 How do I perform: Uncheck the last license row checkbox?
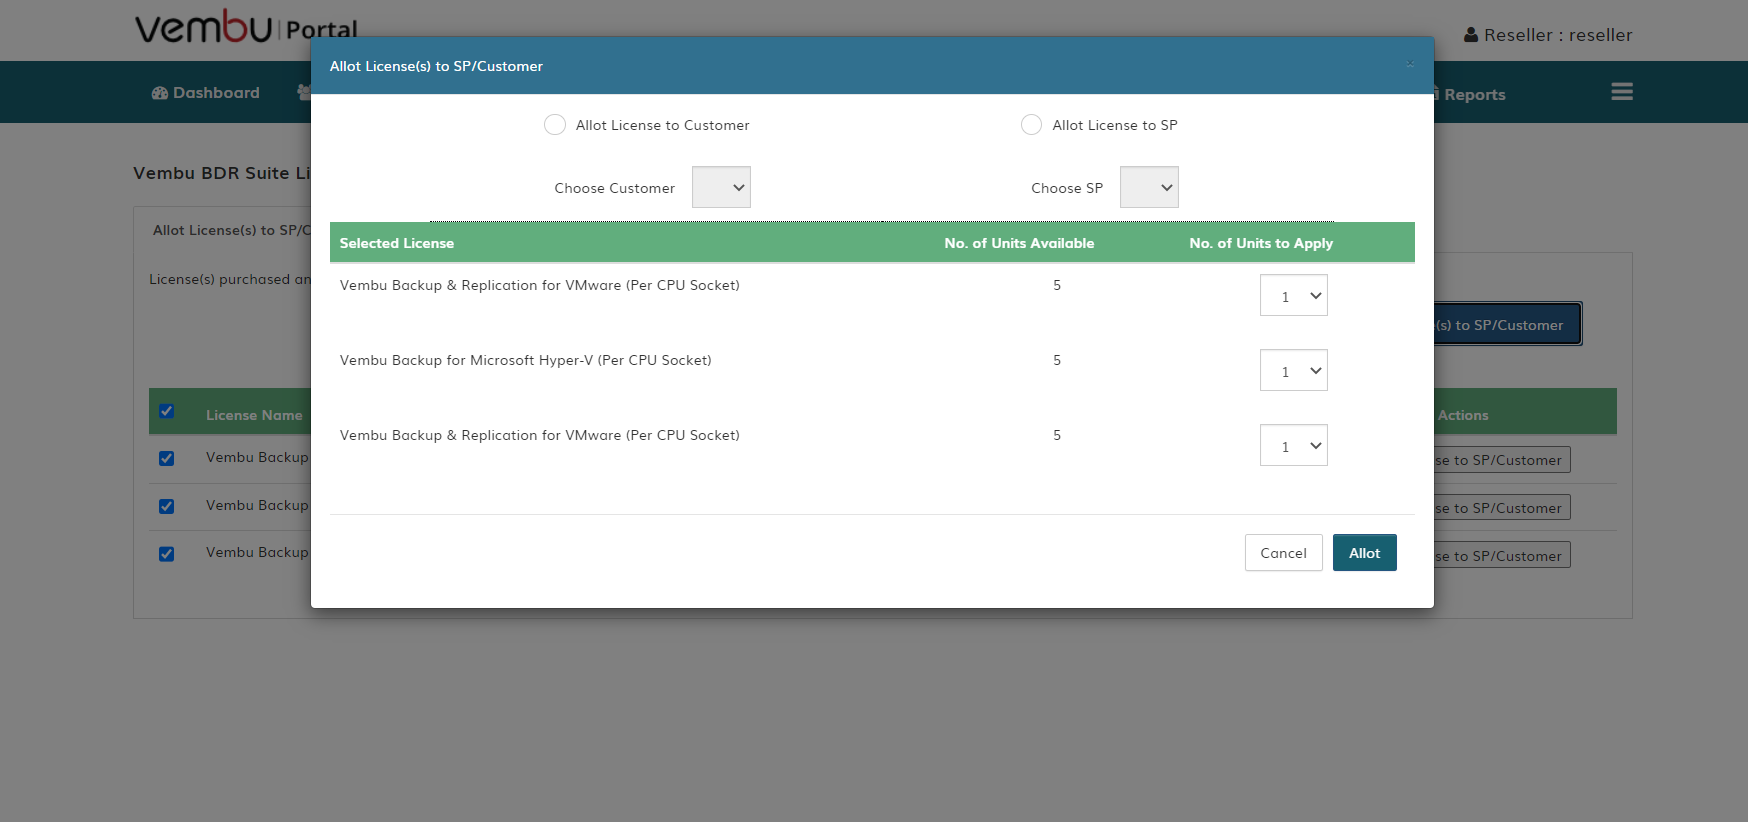167,554
